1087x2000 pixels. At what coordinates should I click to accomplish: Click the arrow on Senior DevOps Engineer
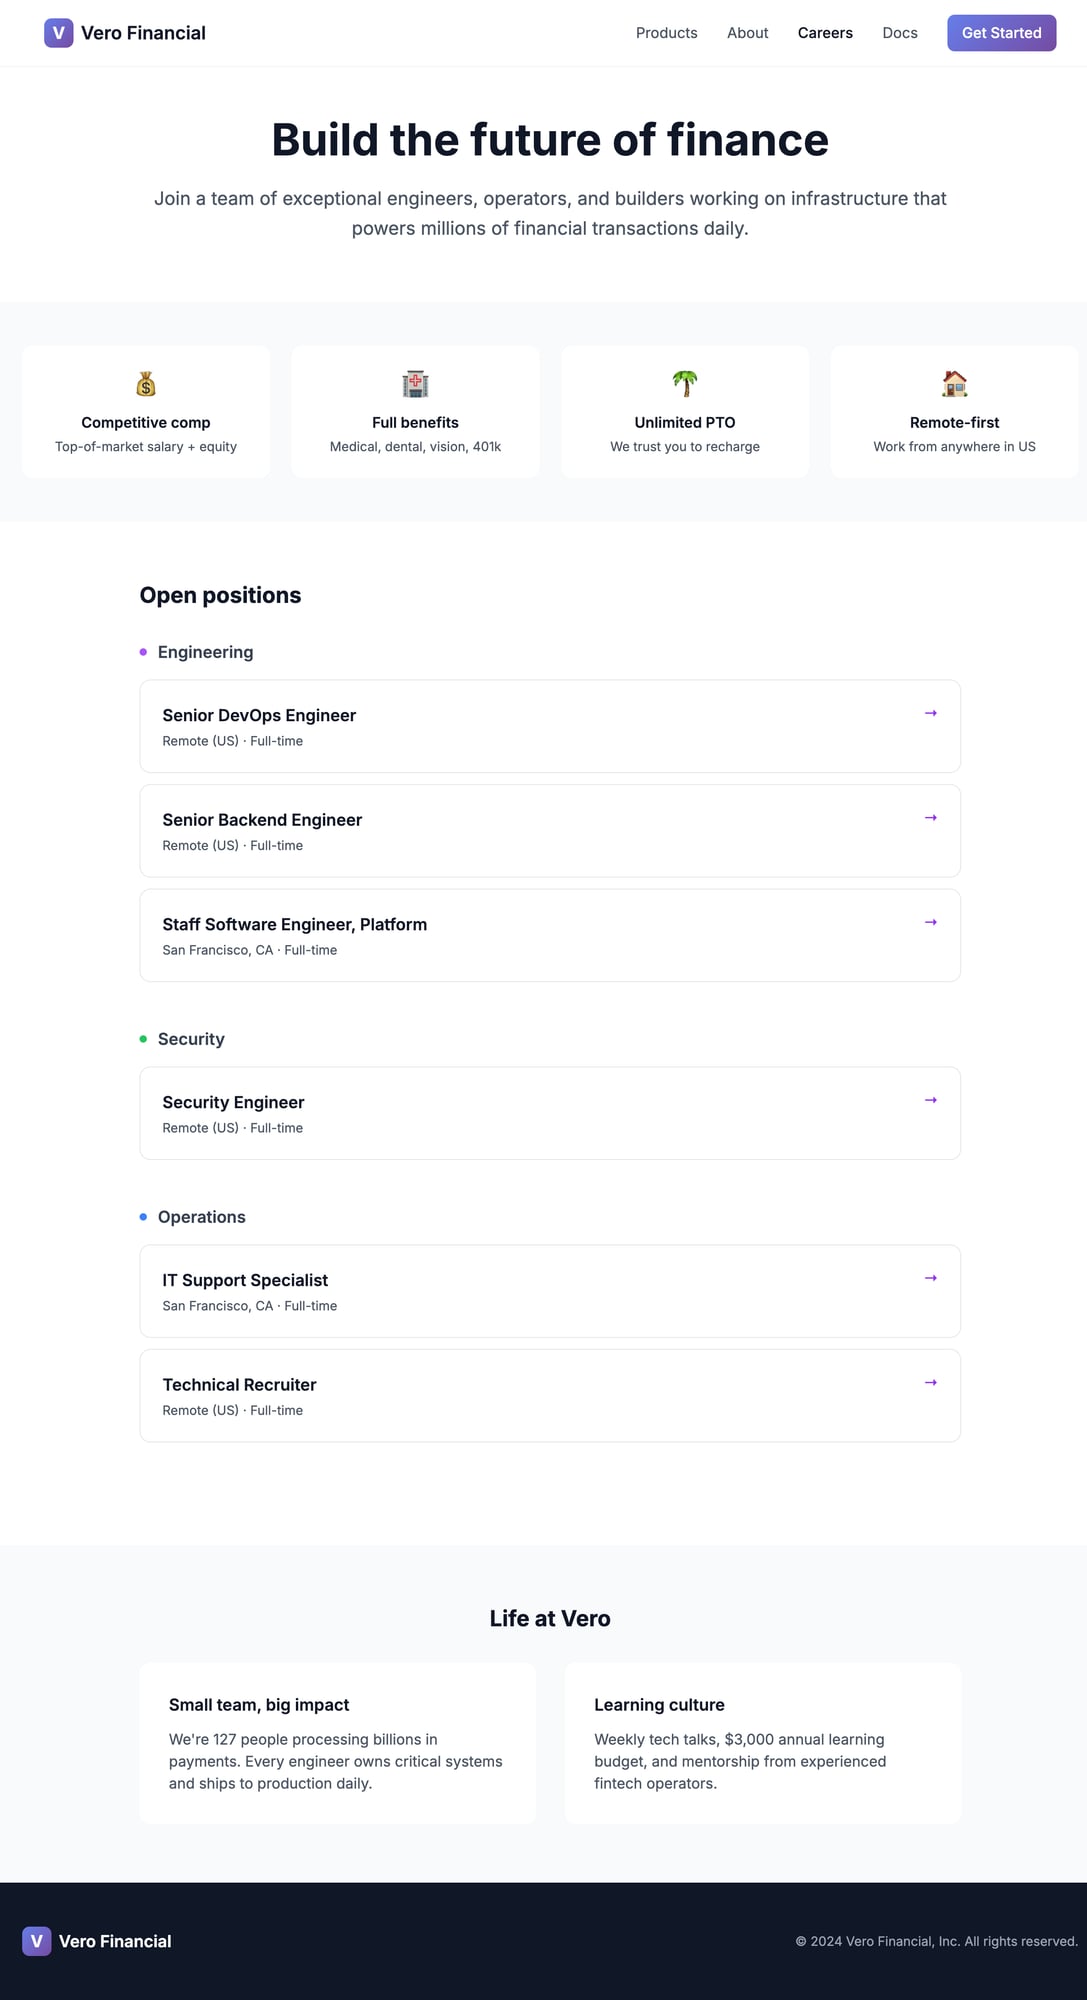(931, 714)
